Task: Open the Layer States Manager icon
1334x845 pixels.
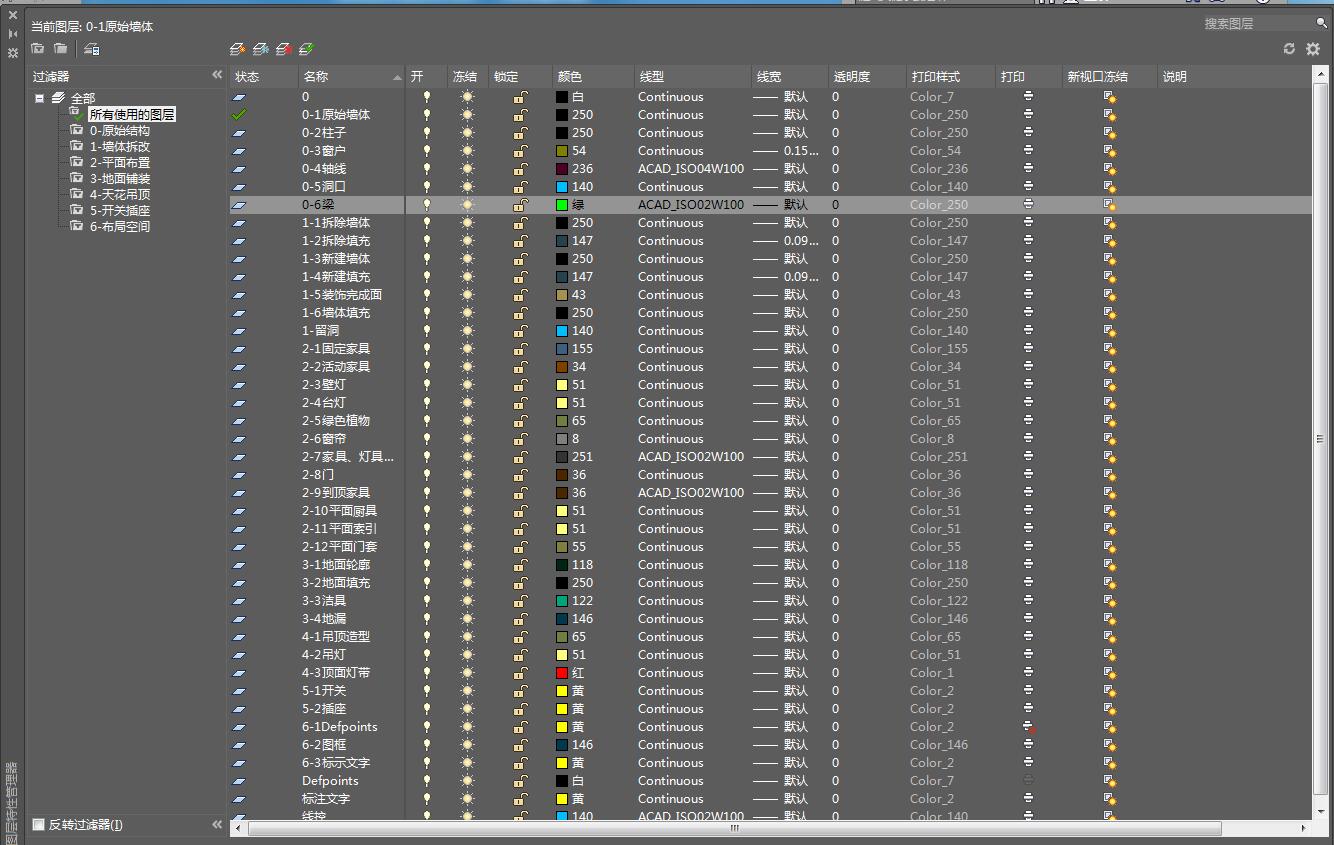Action: (92, 48)
